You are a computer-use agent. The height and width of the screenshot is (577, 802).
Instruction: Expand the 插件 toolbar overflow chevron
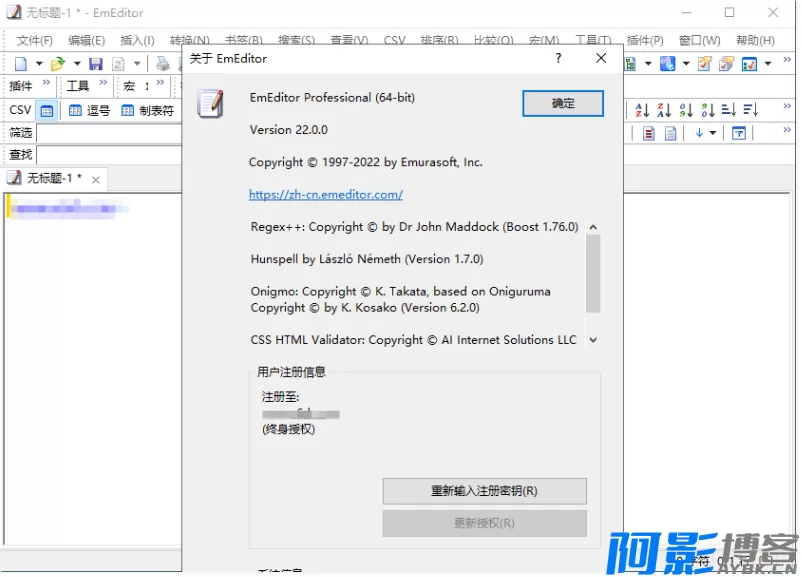(46, 85)
